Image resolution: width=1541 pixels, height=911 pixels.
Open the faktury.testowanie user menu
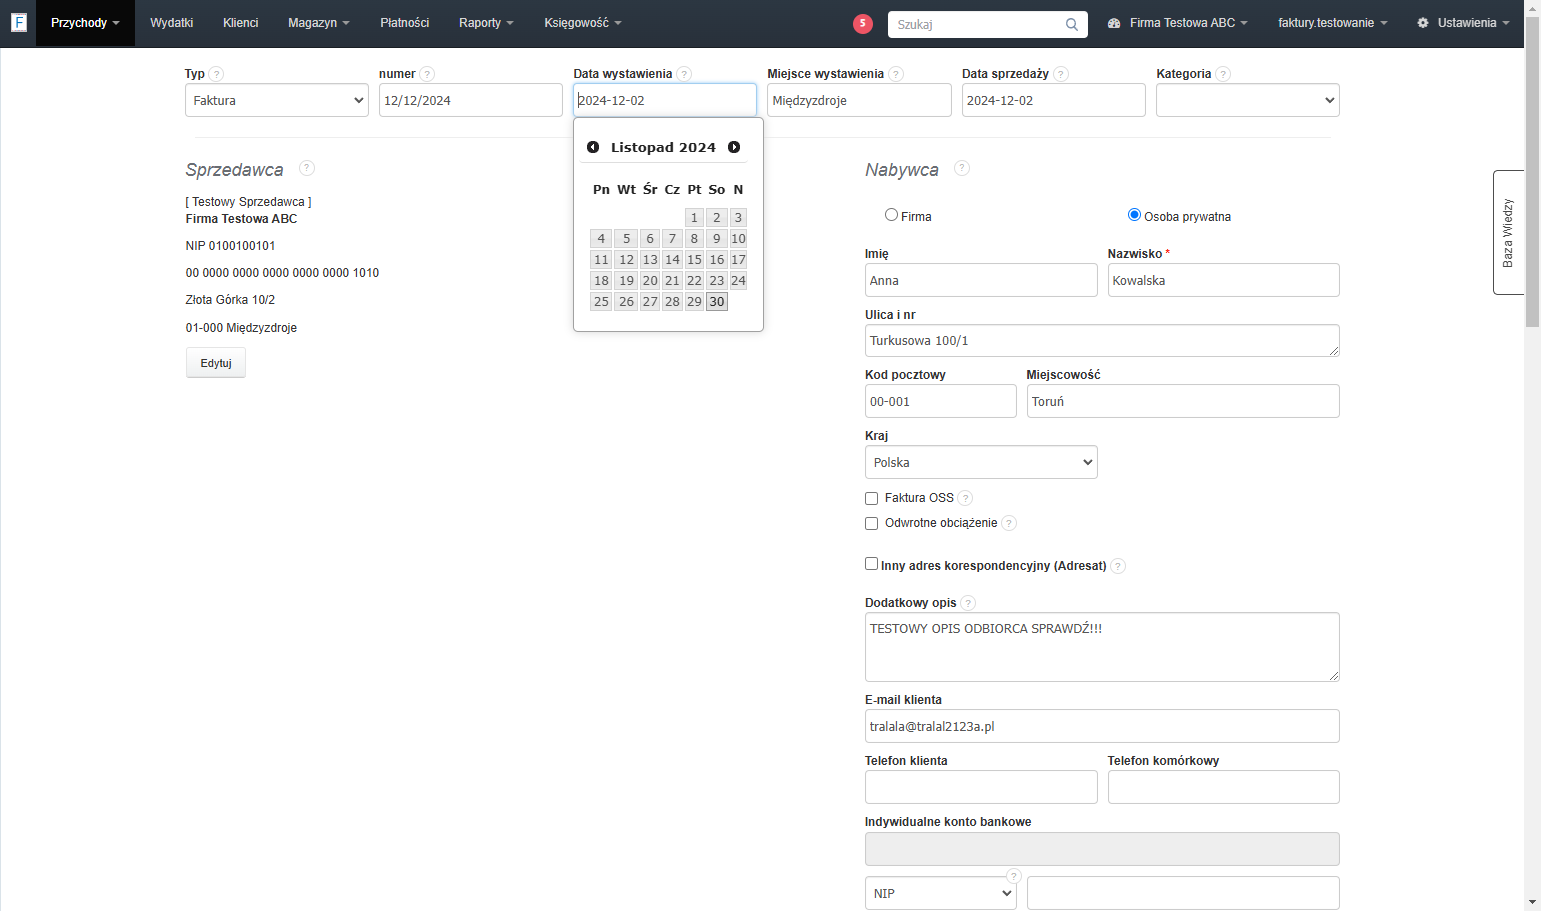pos(1332,23)
